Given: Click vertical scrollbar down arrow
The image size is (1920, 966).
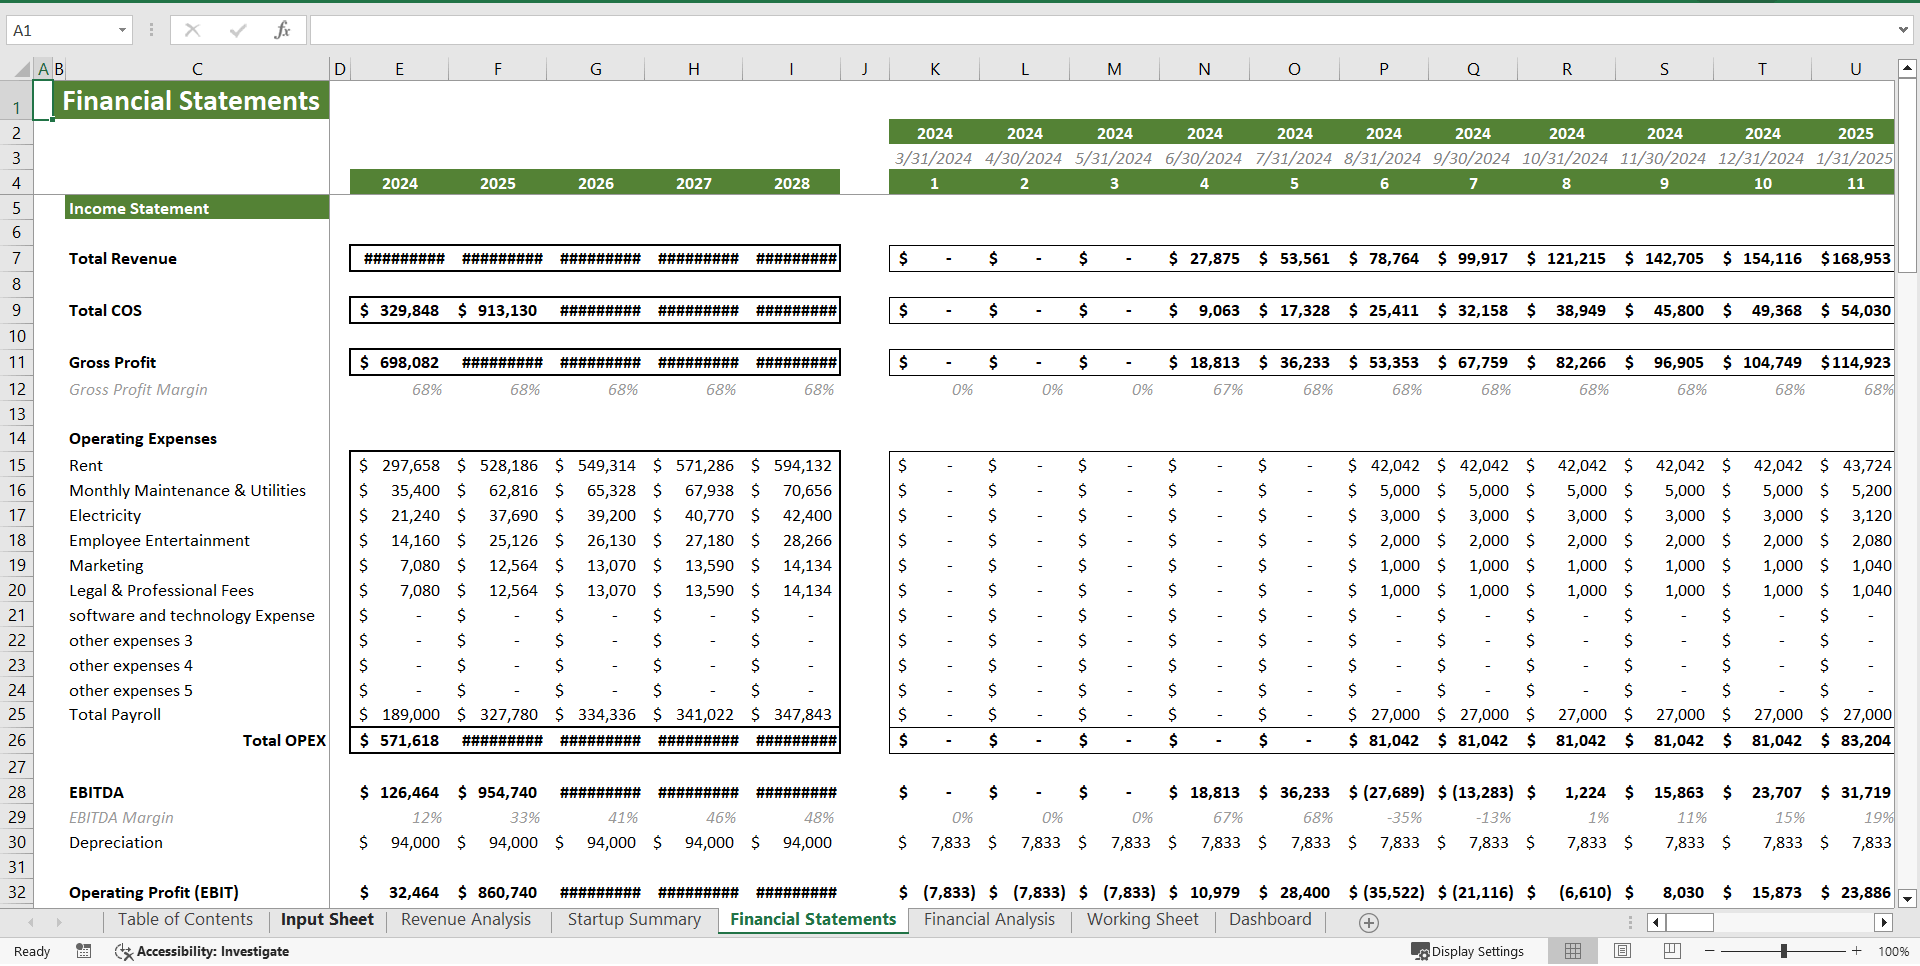Looking at the screenshot, I should [1907, 898].
